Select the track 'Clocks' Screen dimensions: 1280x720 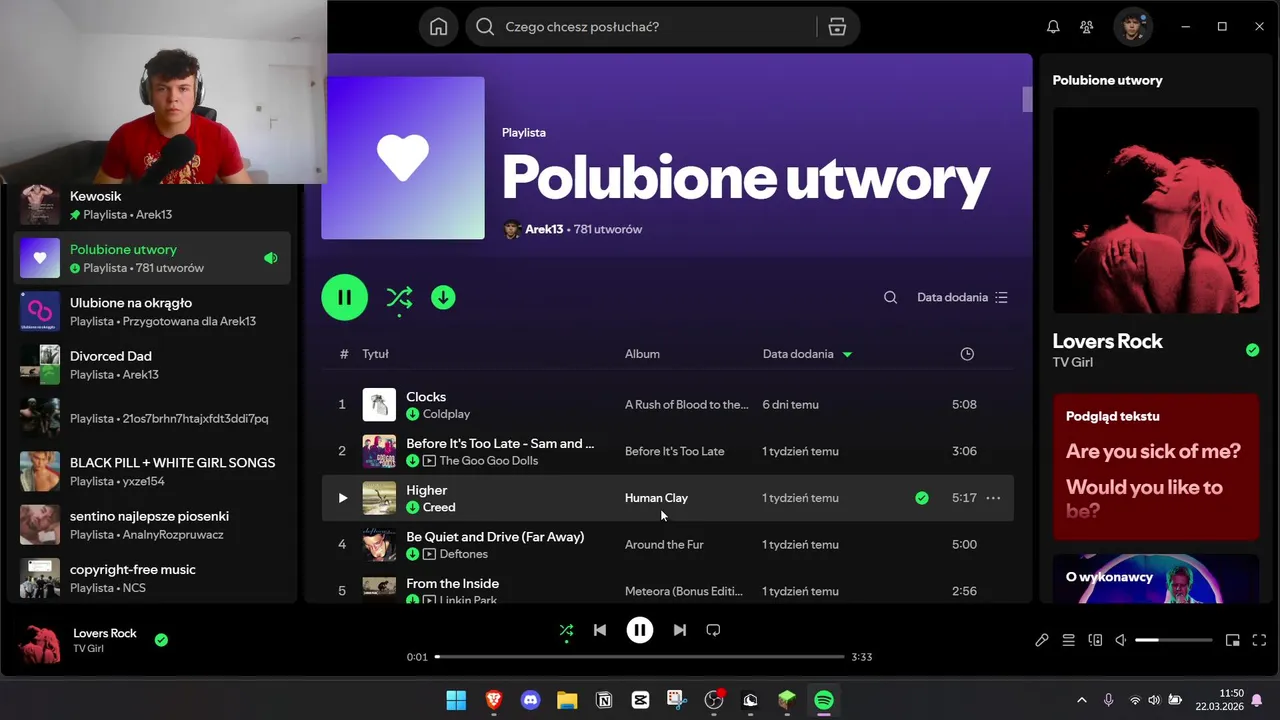click(426, 397)
